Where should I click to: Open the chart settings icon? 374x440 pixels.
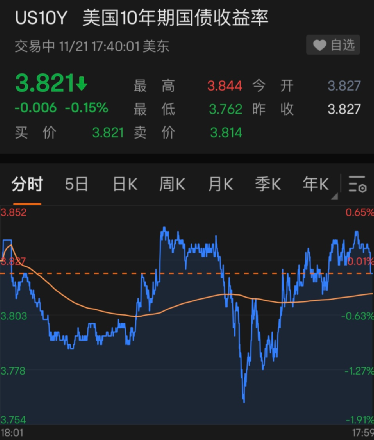[357, 184]
